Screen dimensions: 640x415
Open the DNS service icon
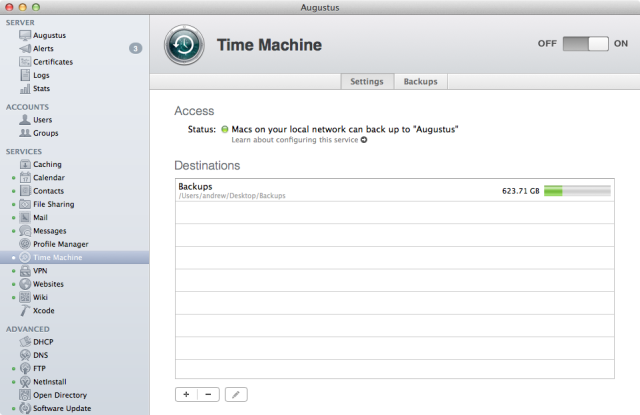click(25, 355)
